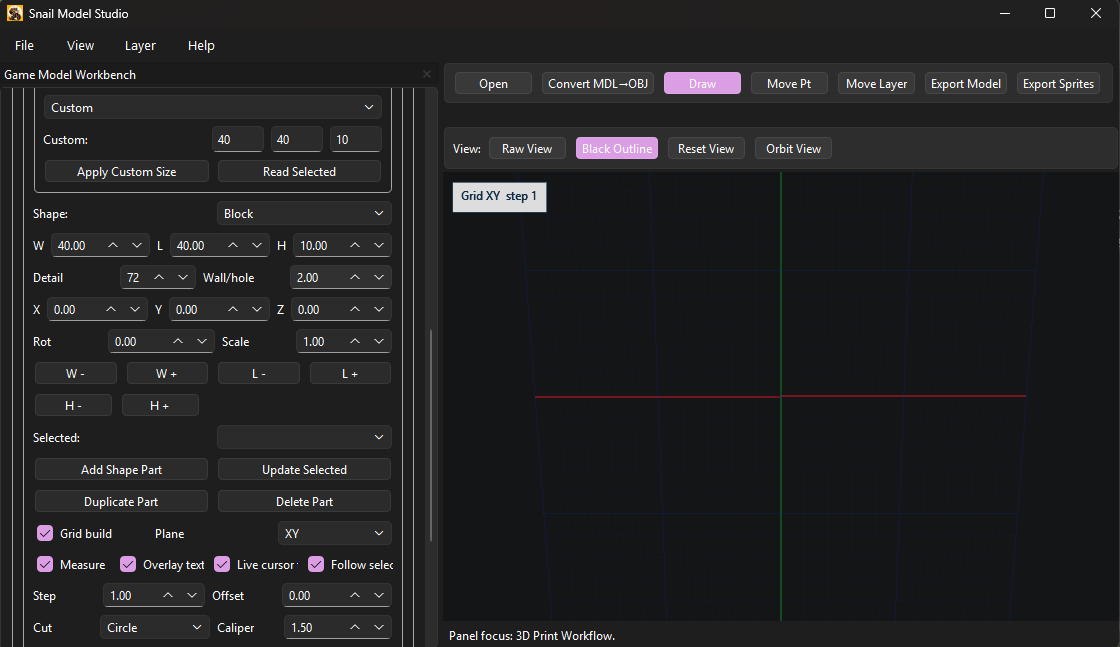Click the first Custom size field
This screenshot has width=1120, height=647.
tap(238, 139)
